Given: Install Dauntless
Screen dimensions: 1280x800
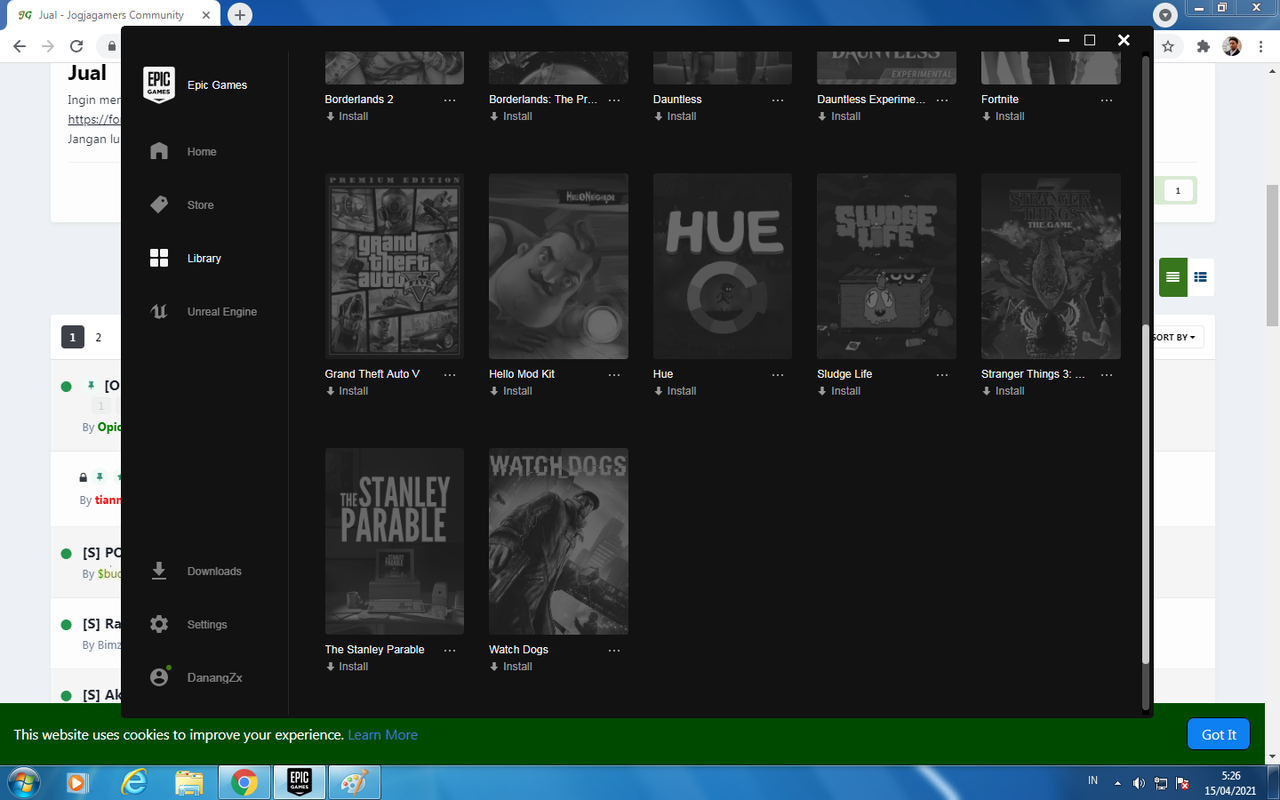Looking at the screenshot, I should 675,116.
